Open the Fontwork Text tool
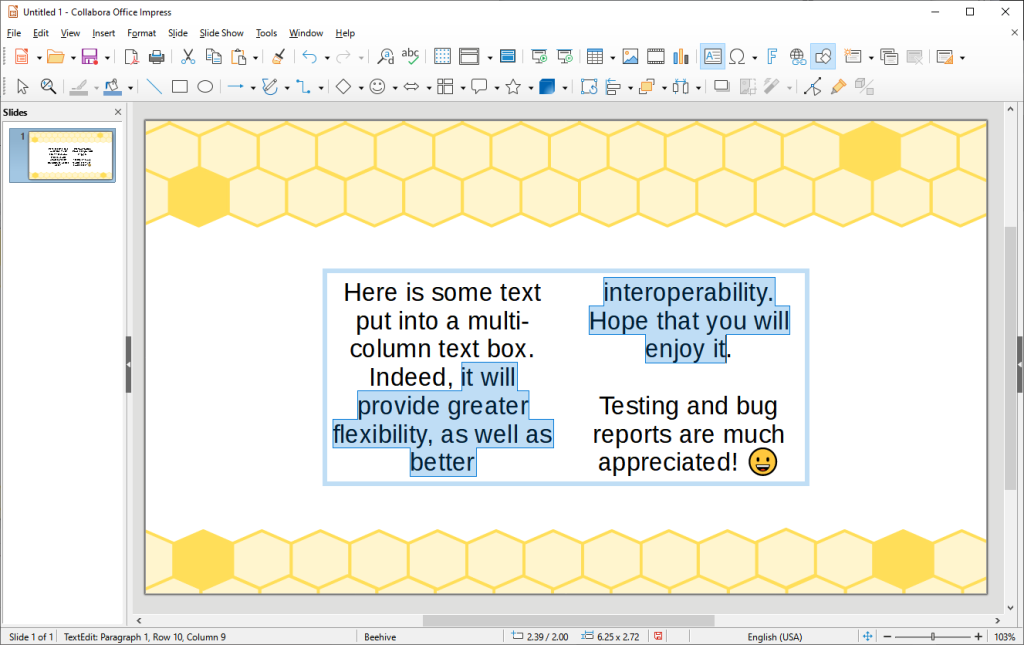 click(x=773, y=56)
